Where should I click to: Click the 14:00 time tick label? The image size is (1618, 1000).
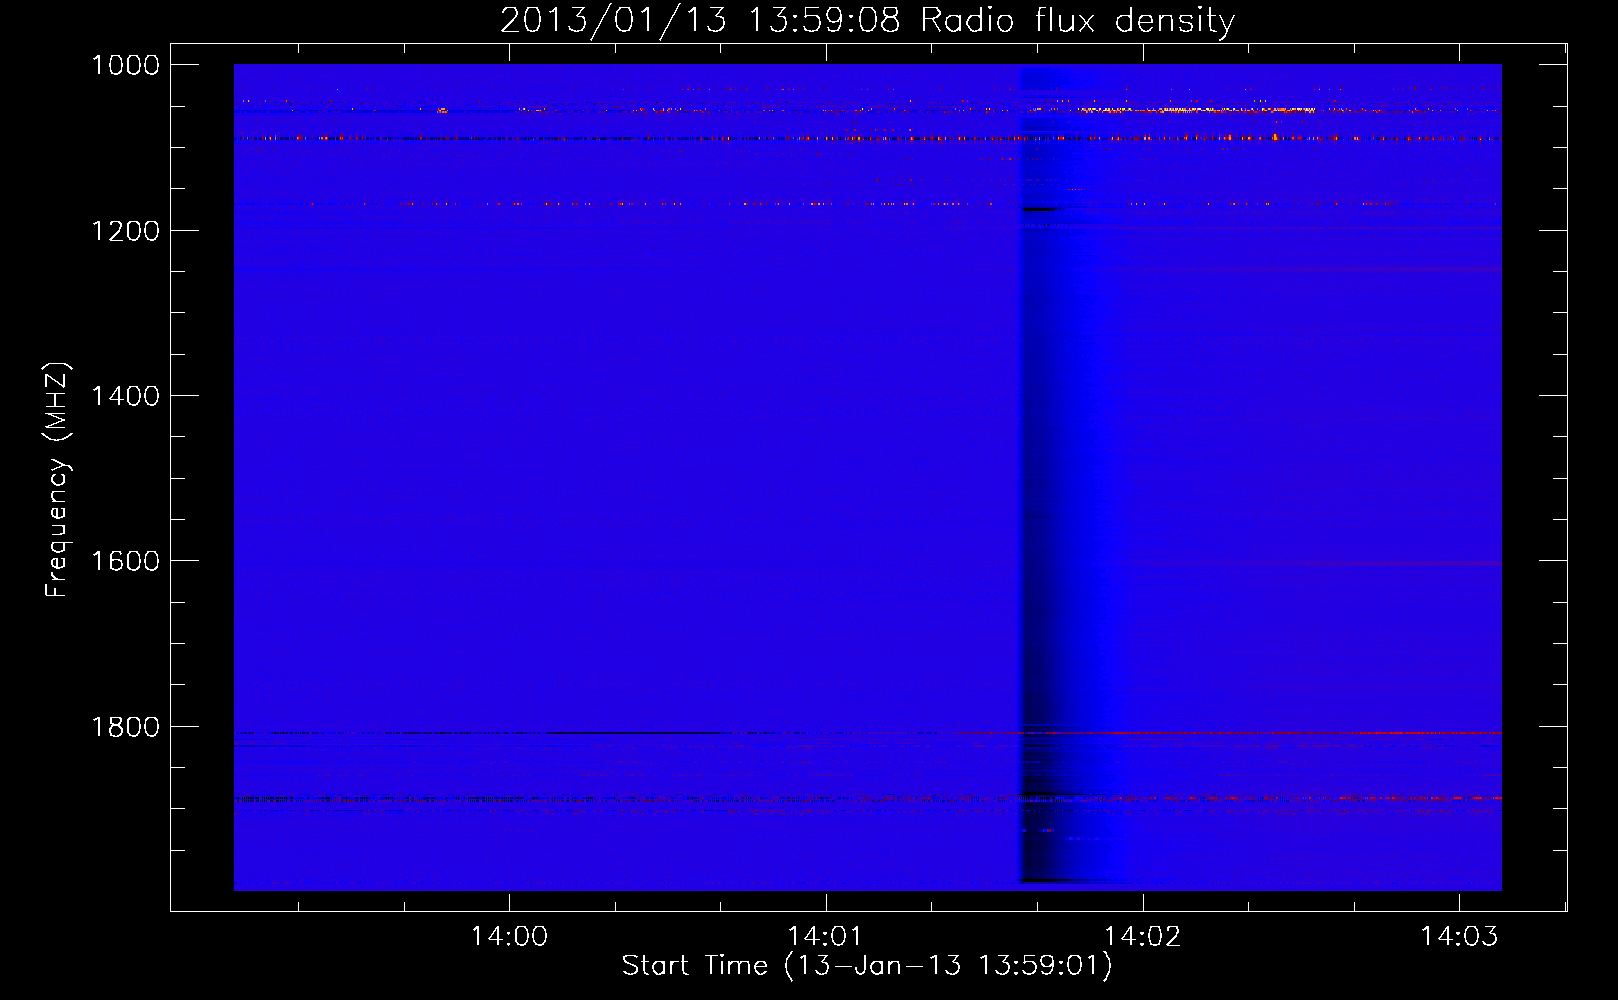510,936
